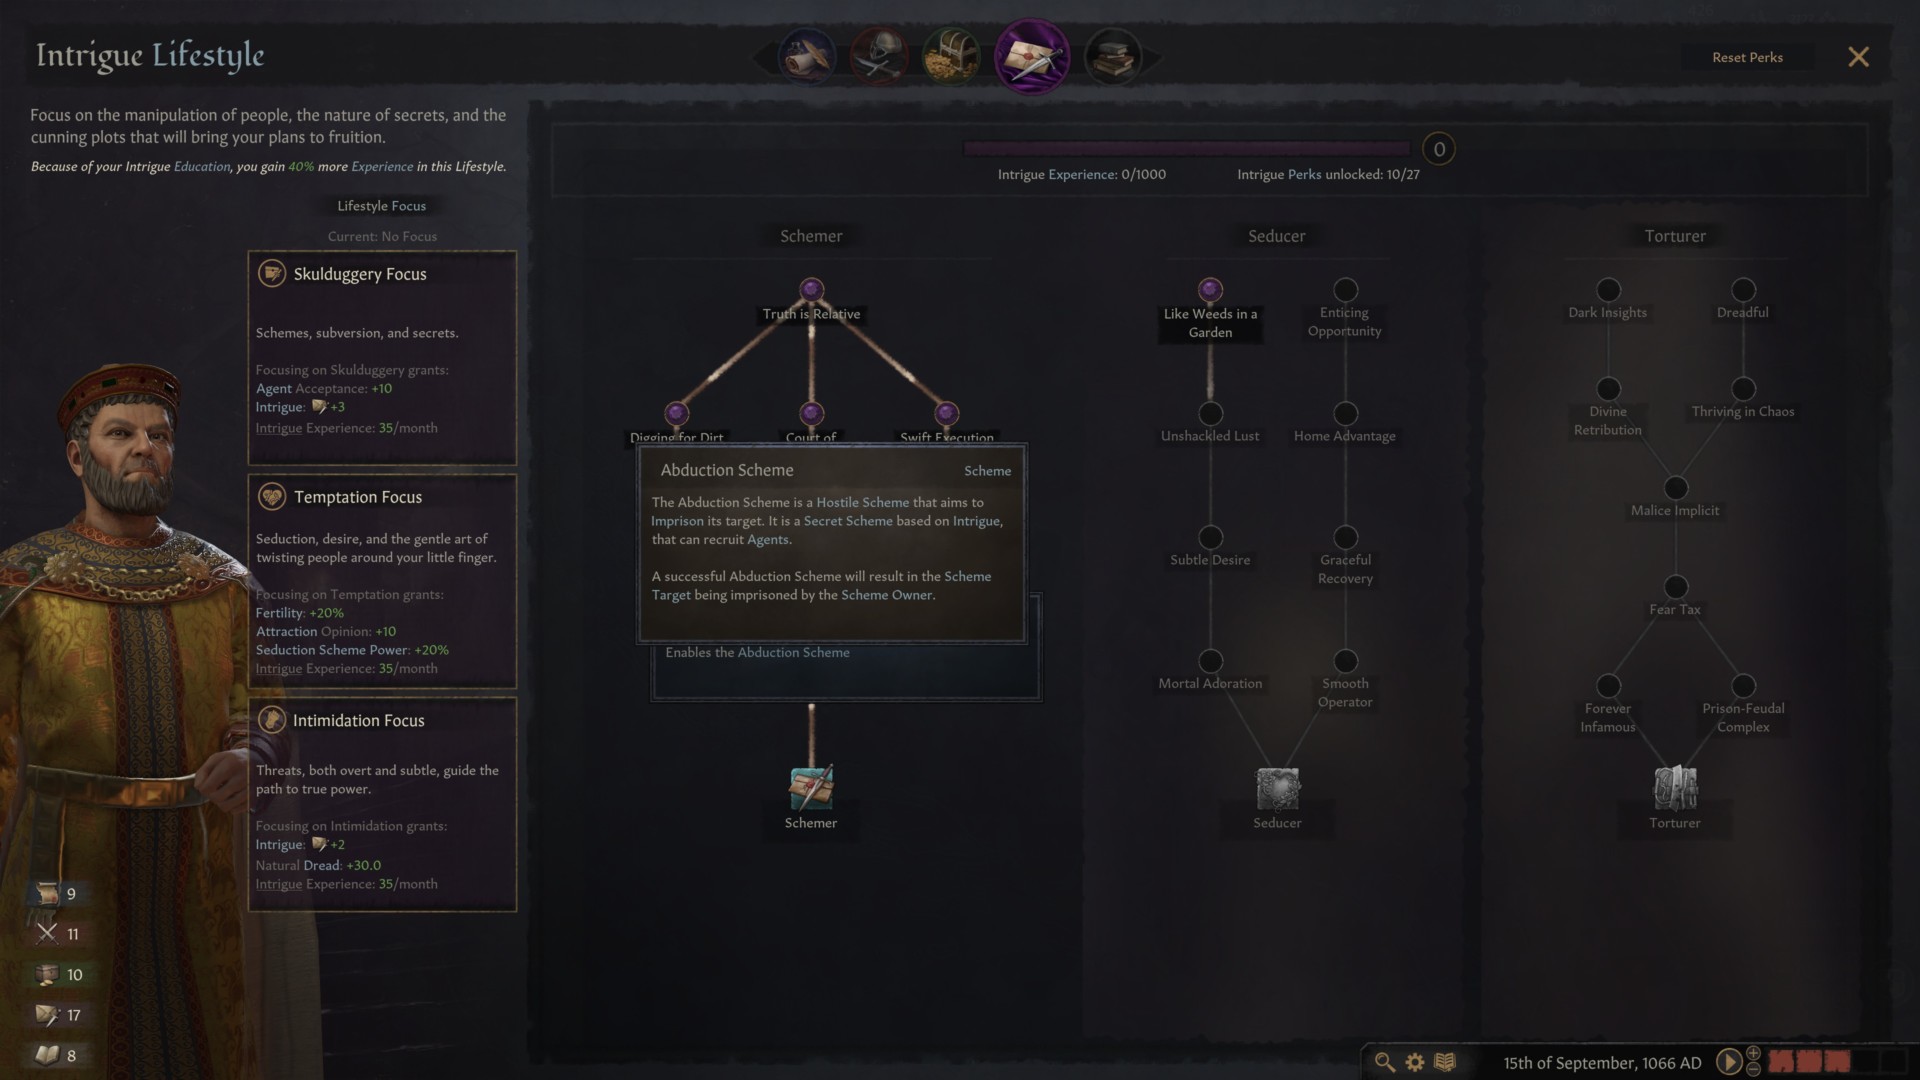Select the Temptation Focus card

pos(382,581)
